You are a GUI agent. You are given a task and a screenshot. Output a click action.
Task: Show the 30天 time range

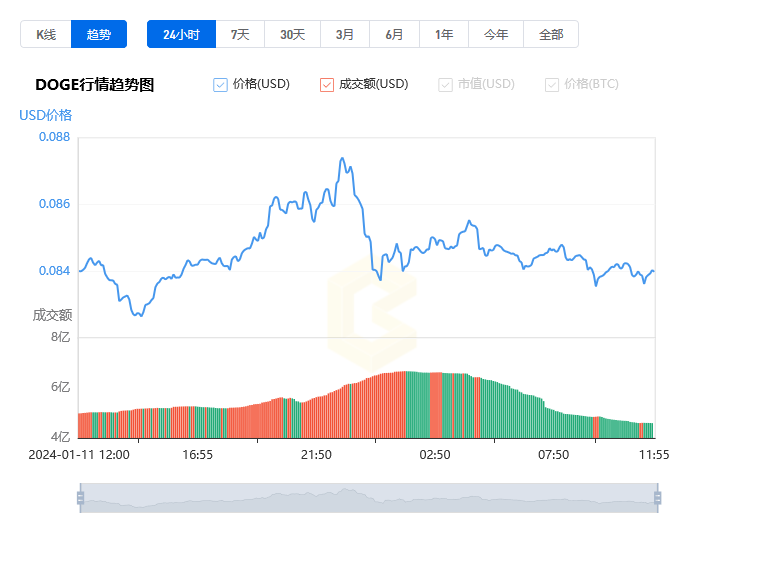point(292,34)
